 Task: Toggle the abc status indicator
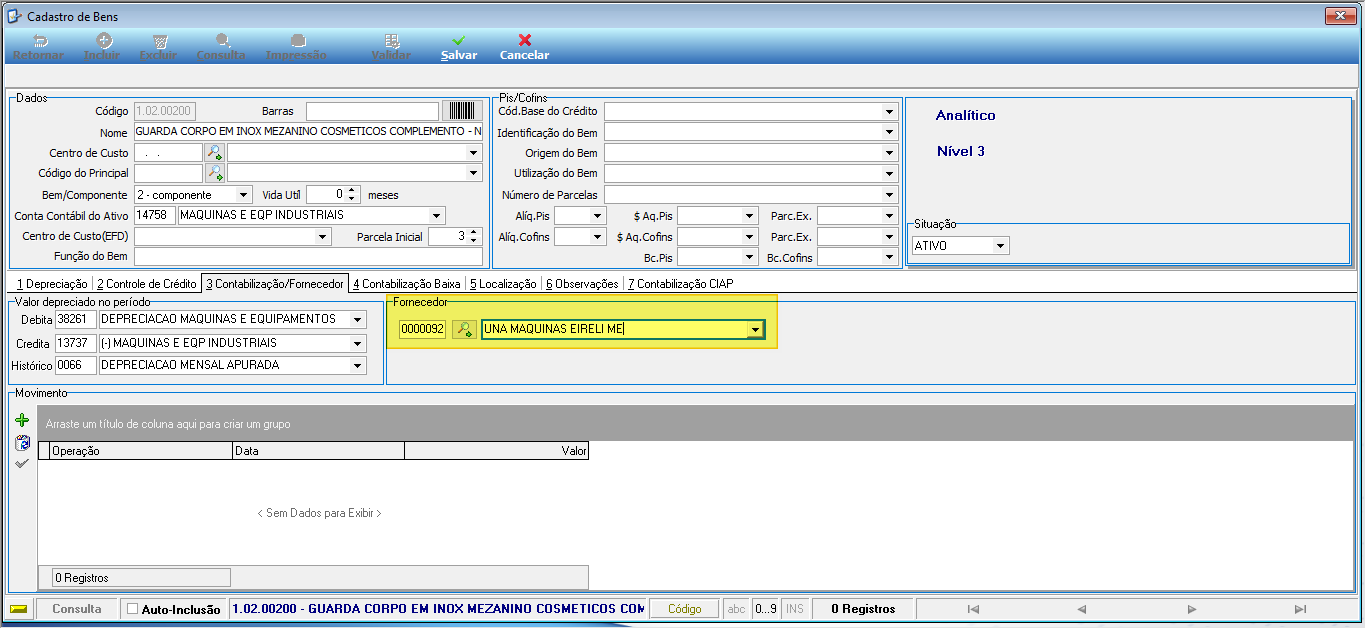(x=736, y=609)
